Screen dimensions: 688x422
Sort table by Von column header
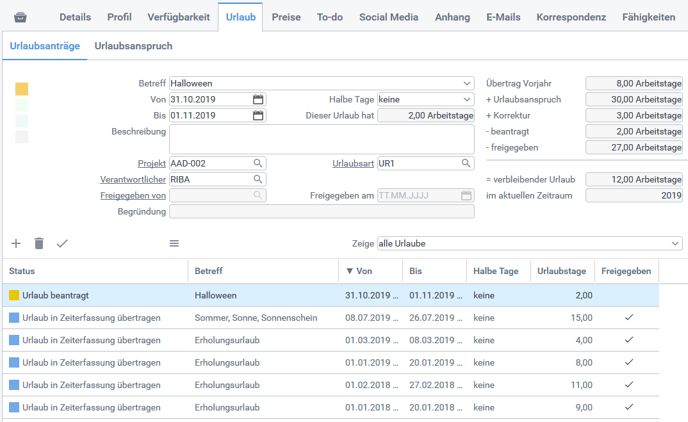[364, 271]
